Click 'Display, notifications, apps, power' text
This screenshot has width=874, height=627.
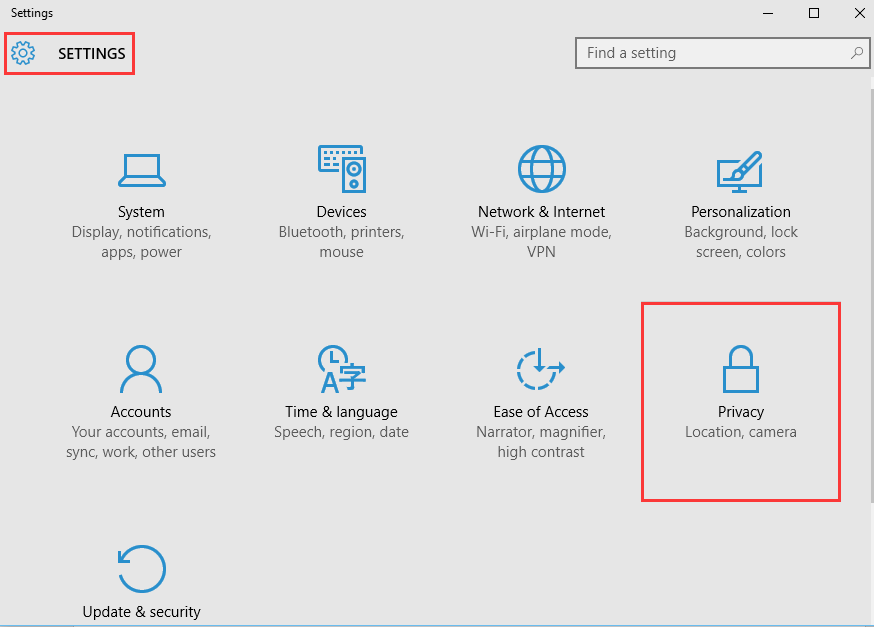tap(142, 242)
